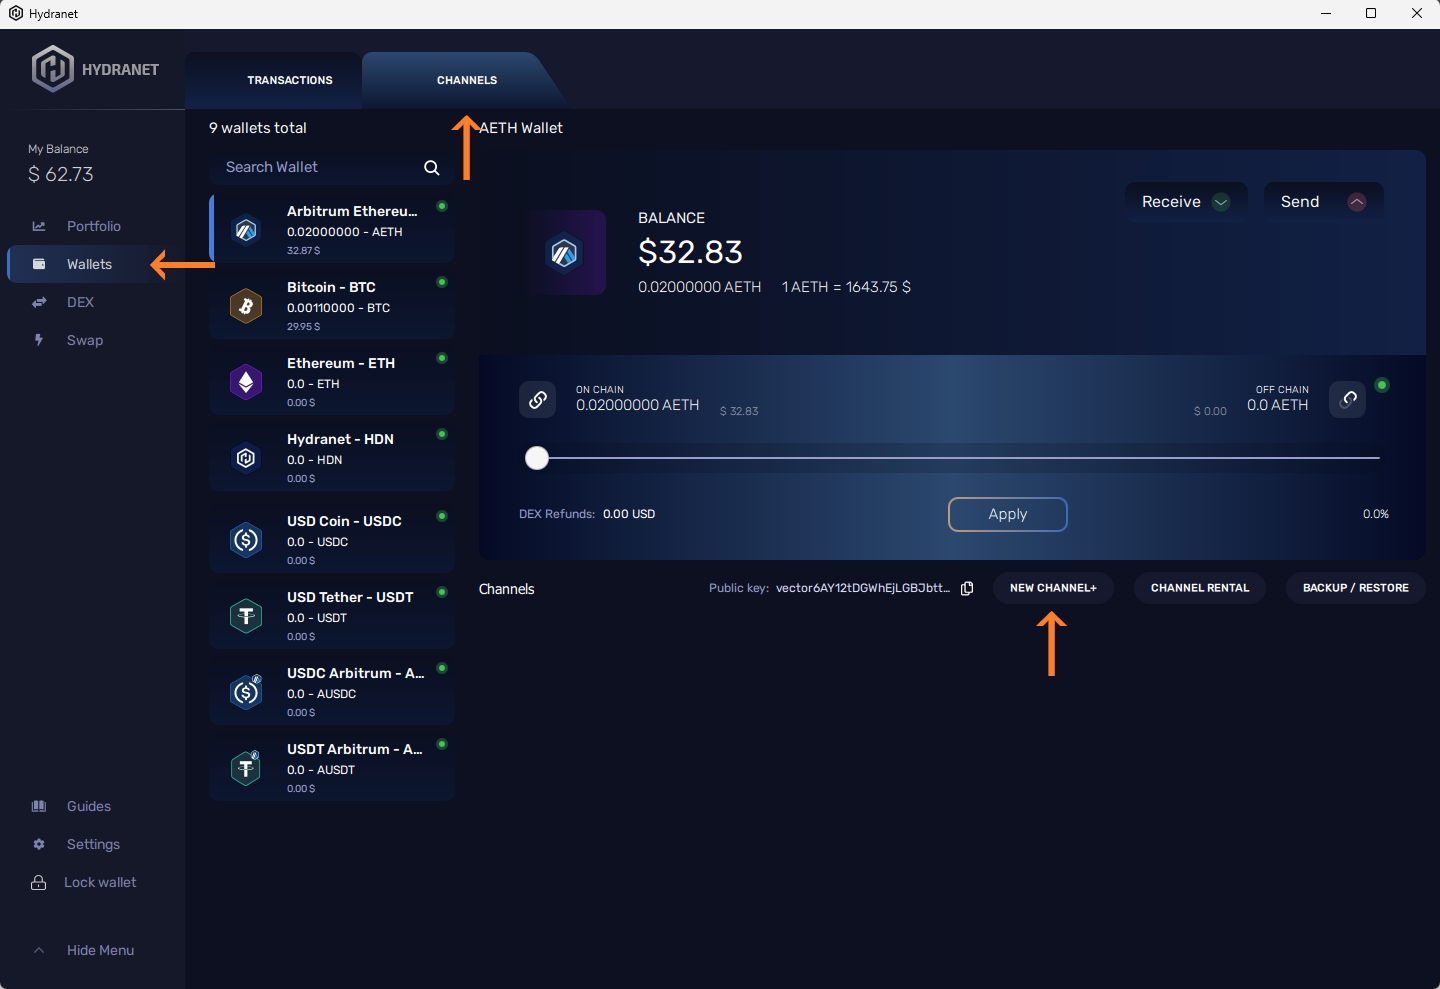Viewport: 1440px width, 989px height.
Task: Collapse sidebar with Hide Menu chevron
Action: [x=39, y=950]
